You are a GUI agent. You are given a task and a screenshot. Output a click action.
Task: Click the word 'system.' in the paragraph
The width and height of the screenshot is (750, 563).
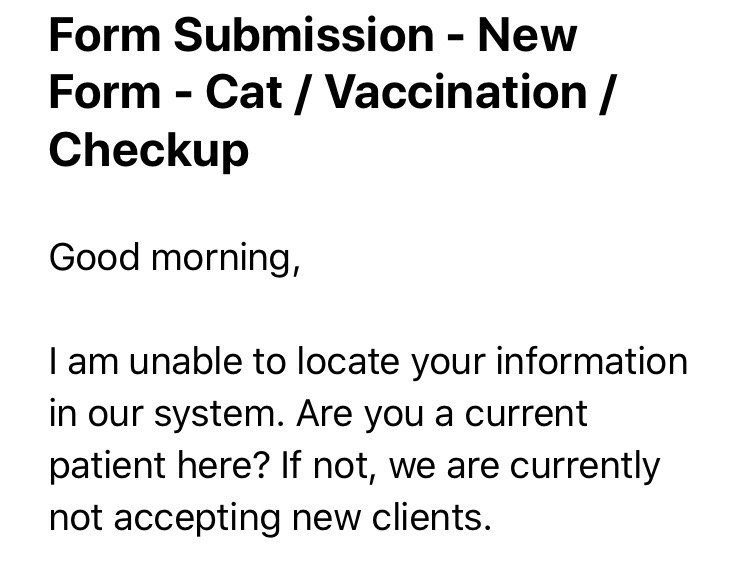(219, 416)
